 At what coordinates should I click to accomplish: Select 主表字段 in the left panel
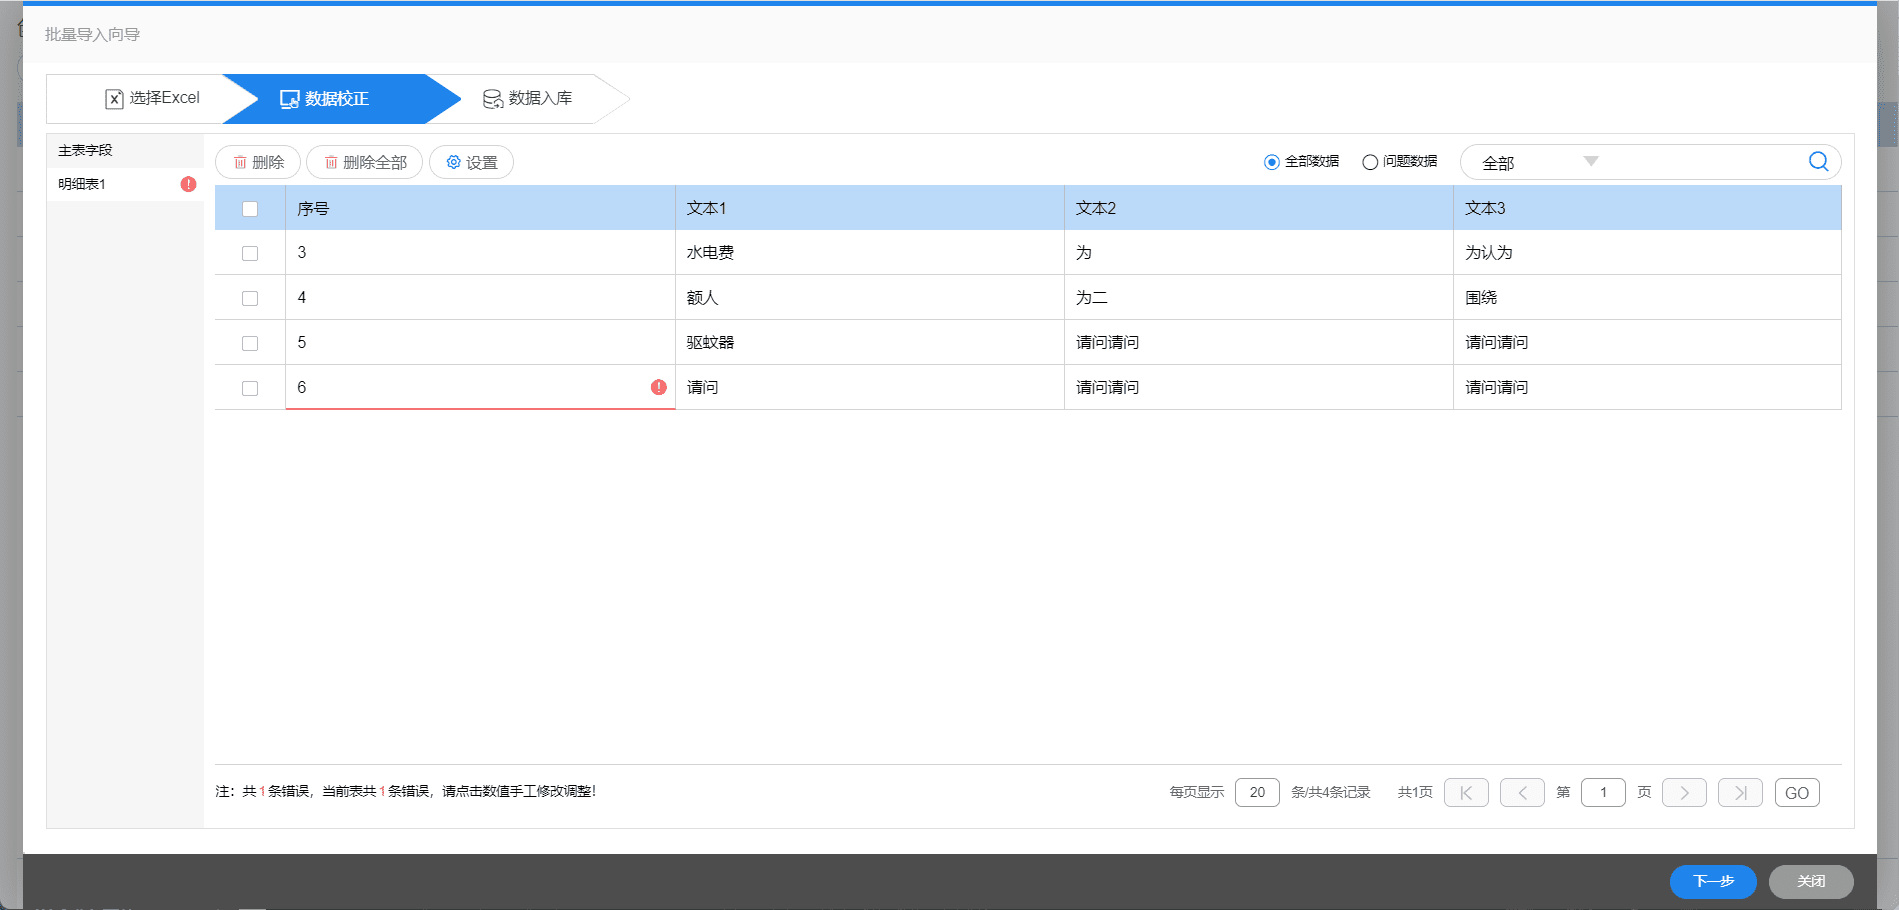pyautogui.click(x=125, y=150)
